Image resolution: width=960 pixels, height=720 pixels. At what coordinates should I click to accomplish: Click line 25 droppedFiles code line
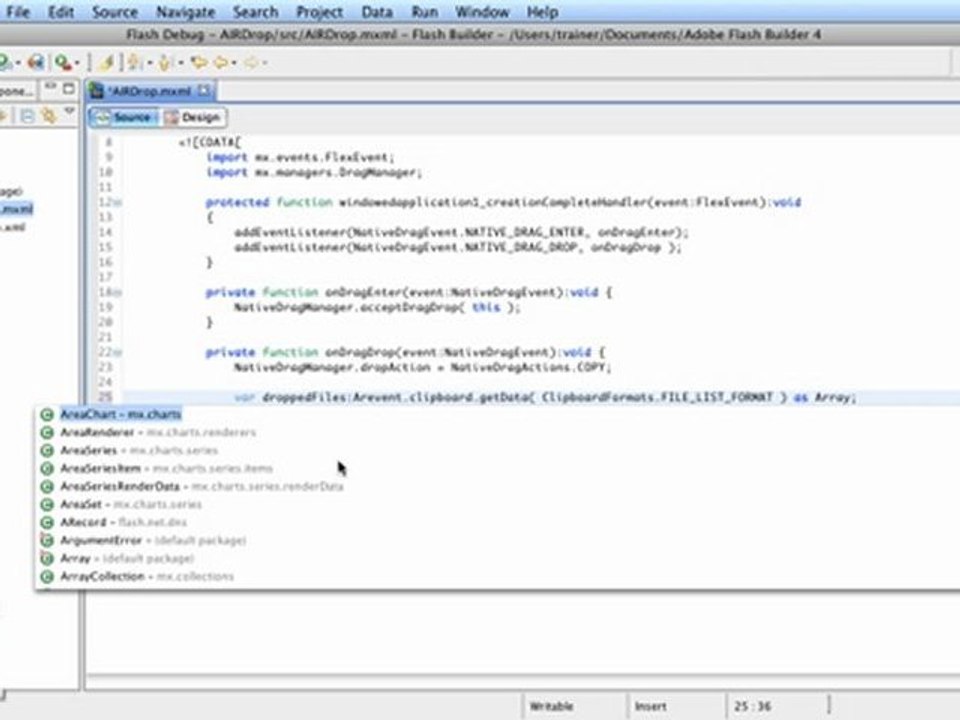pyautogui.click(x=545, y=397)
